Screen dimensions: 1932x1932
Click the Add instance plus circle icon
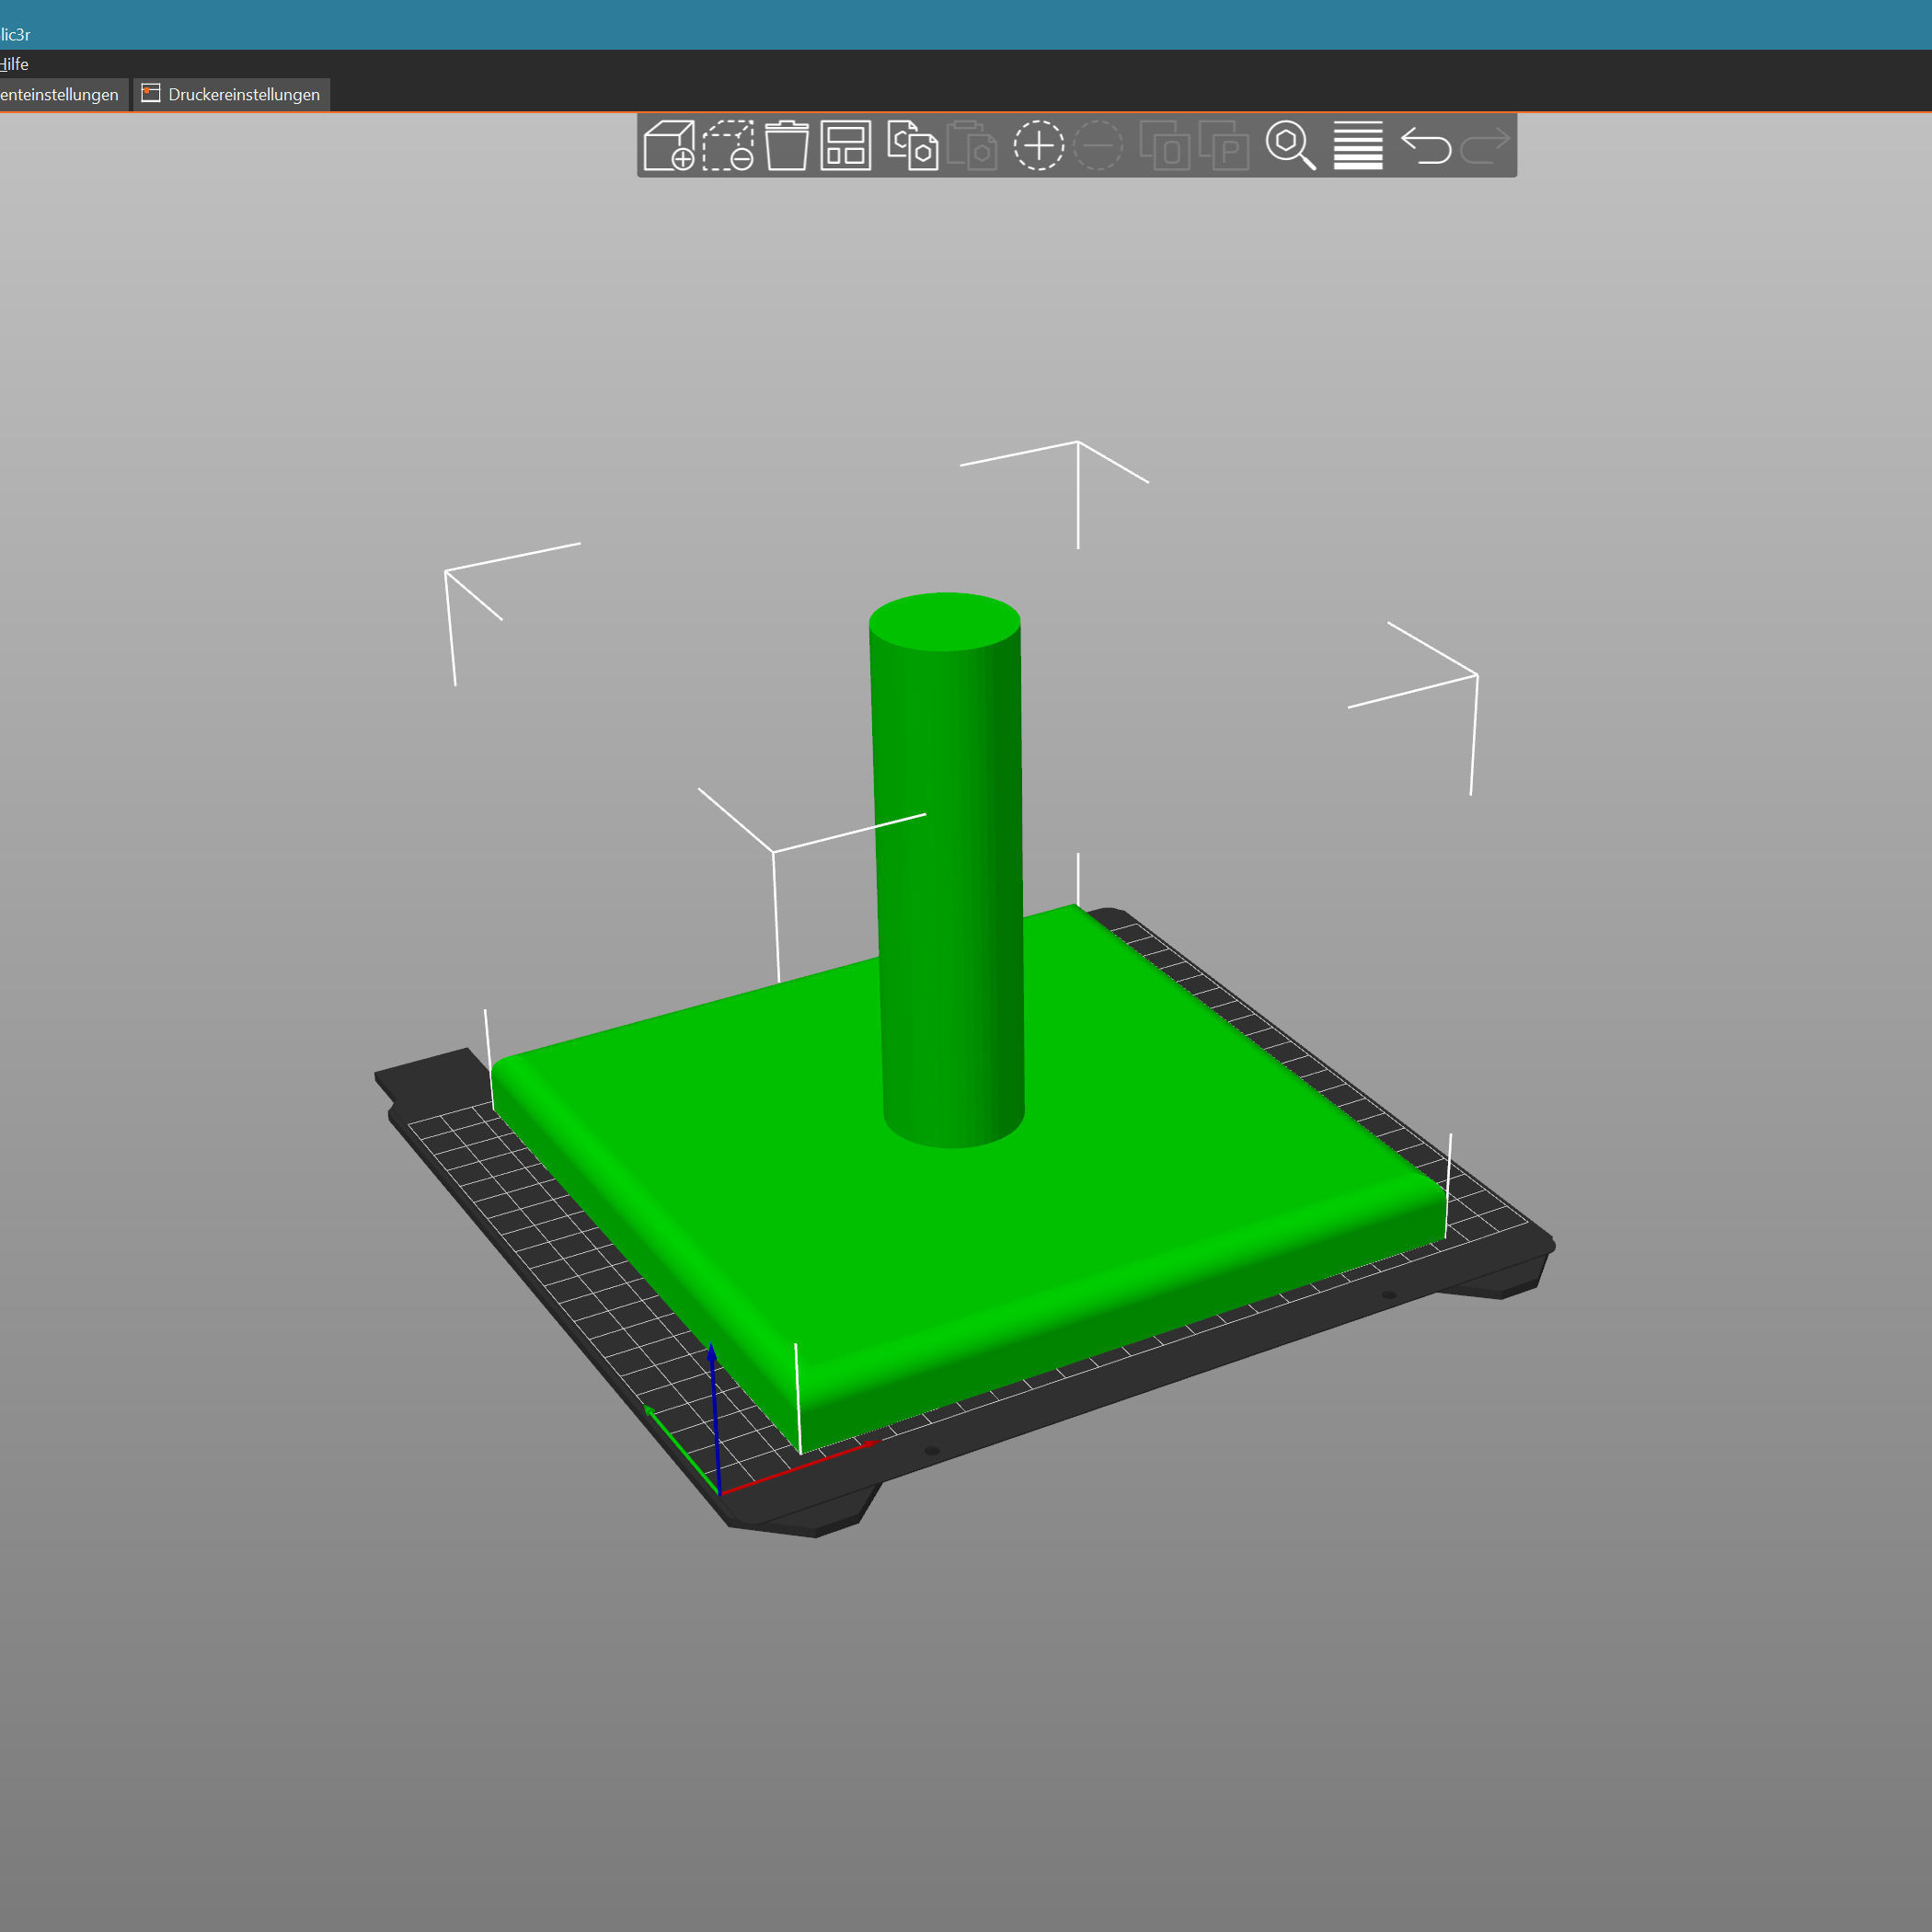[x=1038, y=146]
